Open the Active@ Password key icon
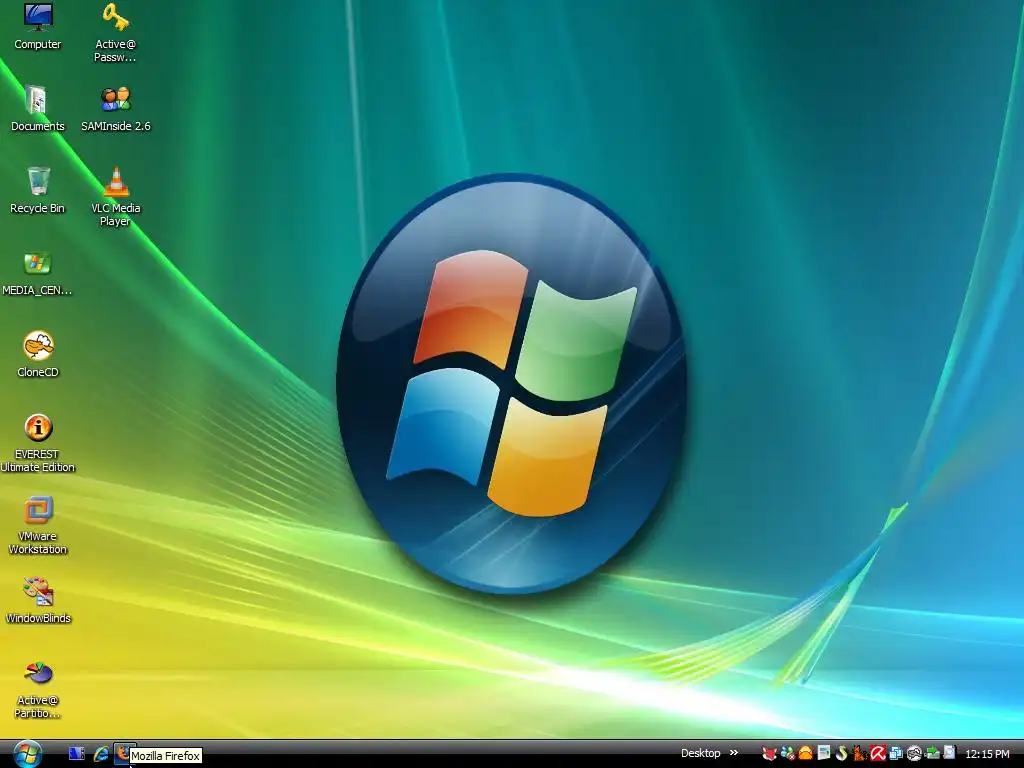Viewport: 1024px width, 768px height. (115, 33)
